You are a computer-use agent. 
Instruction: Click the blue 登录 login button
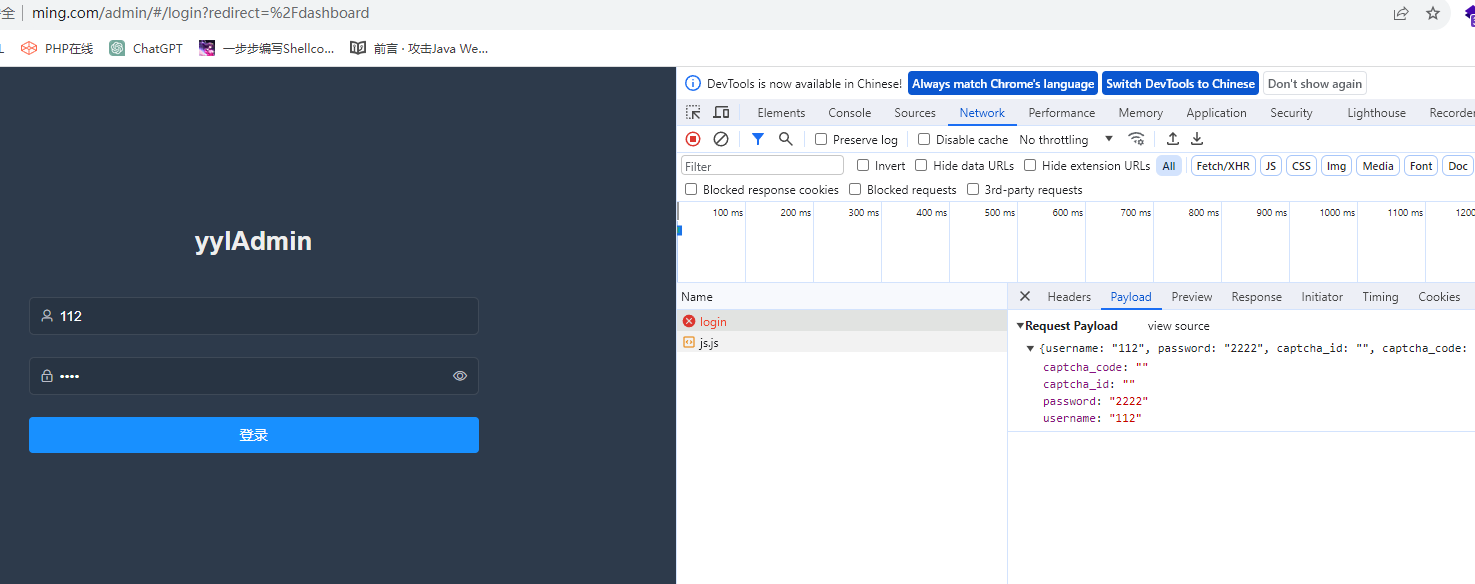(x=254, y=435)
